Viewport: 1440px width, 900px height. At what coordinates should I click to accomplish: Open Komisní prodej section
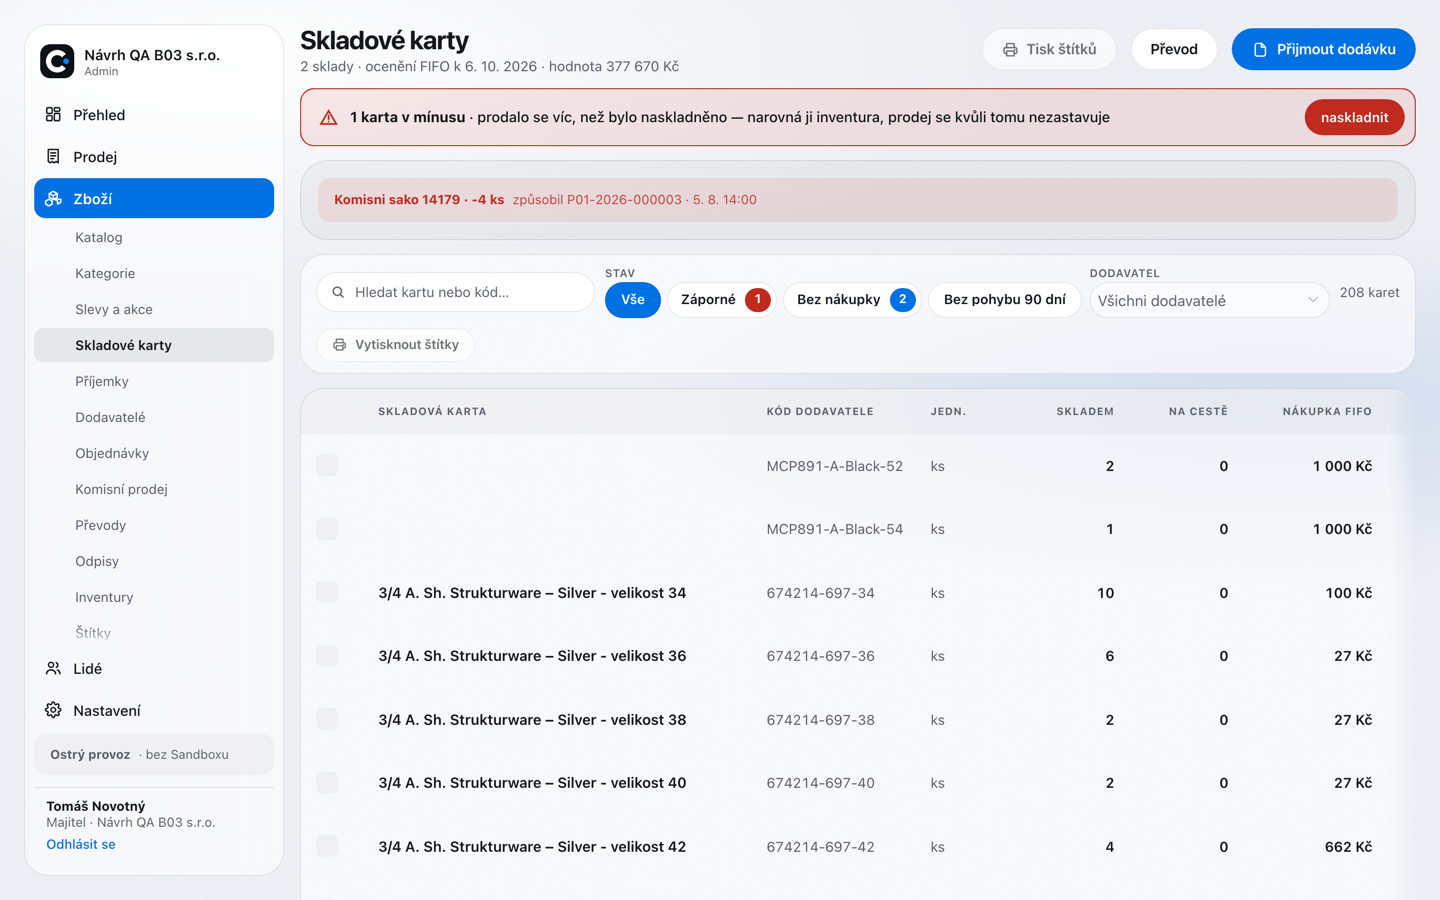tap(154, 489)
